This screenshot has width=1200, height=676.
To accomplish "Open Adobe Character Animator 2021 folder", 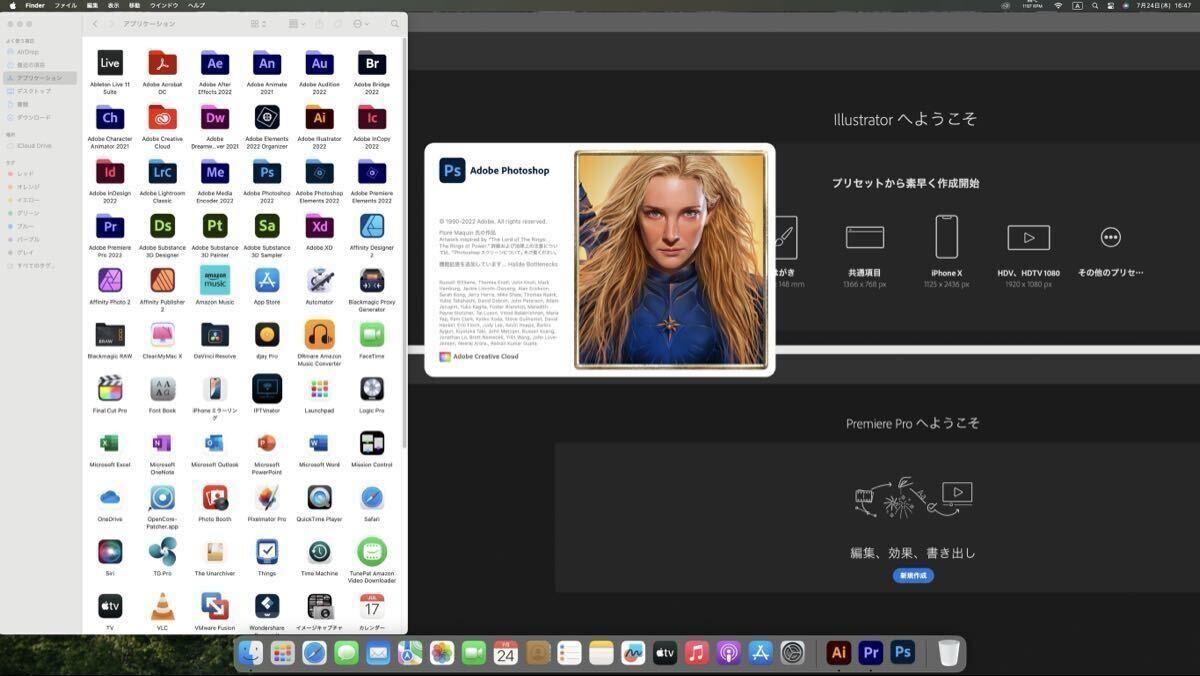I will [110, 118].
